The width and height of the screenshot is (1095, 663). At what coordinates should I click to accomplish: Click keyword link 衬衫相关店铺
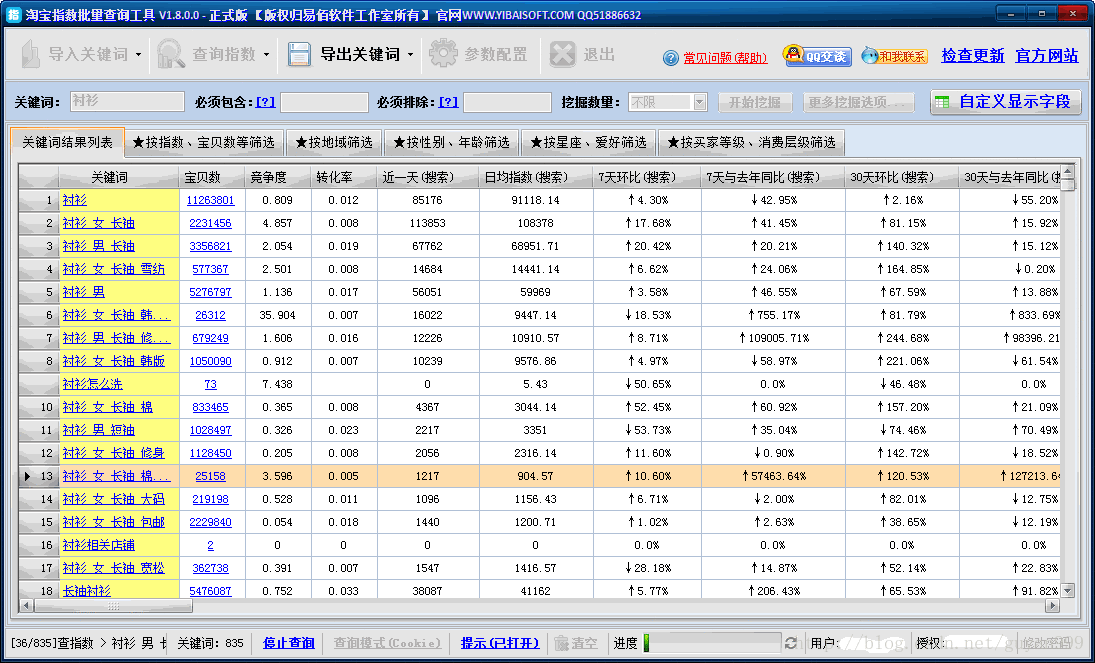(x=98, y=545)
